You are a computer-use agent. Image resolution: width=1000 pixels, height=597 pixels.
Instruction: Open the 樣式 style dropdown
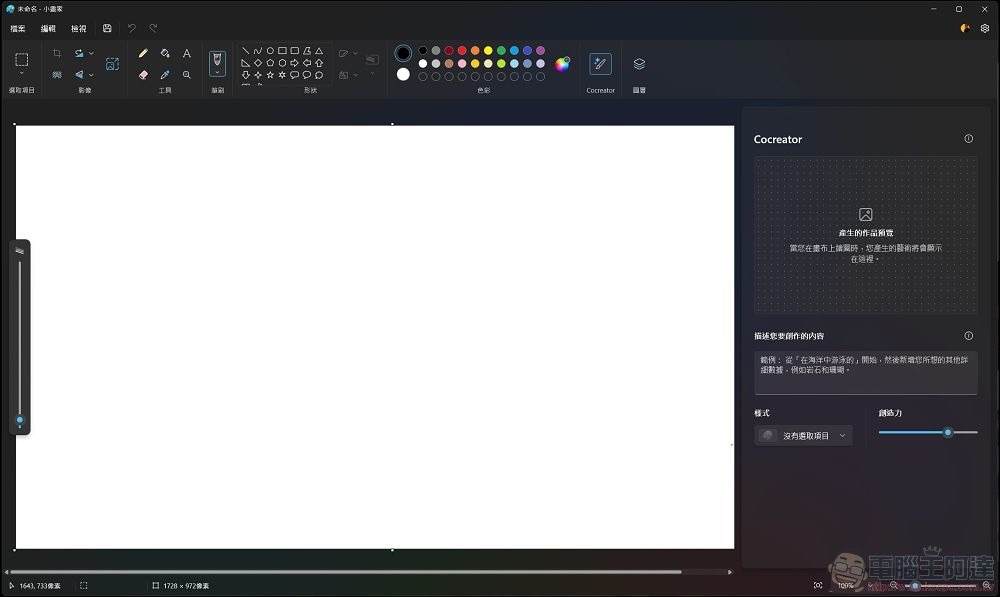point(804,436)
